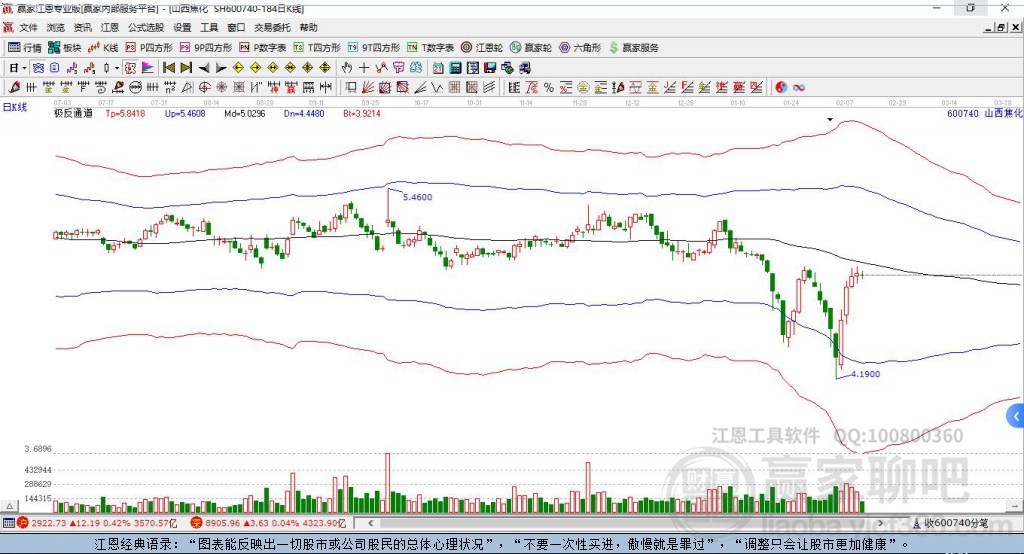Image resolution: width=1024 pixels, height=554 pixels.
Task: Click the Tp=5.8418 value
Action: tap(125, 113)
